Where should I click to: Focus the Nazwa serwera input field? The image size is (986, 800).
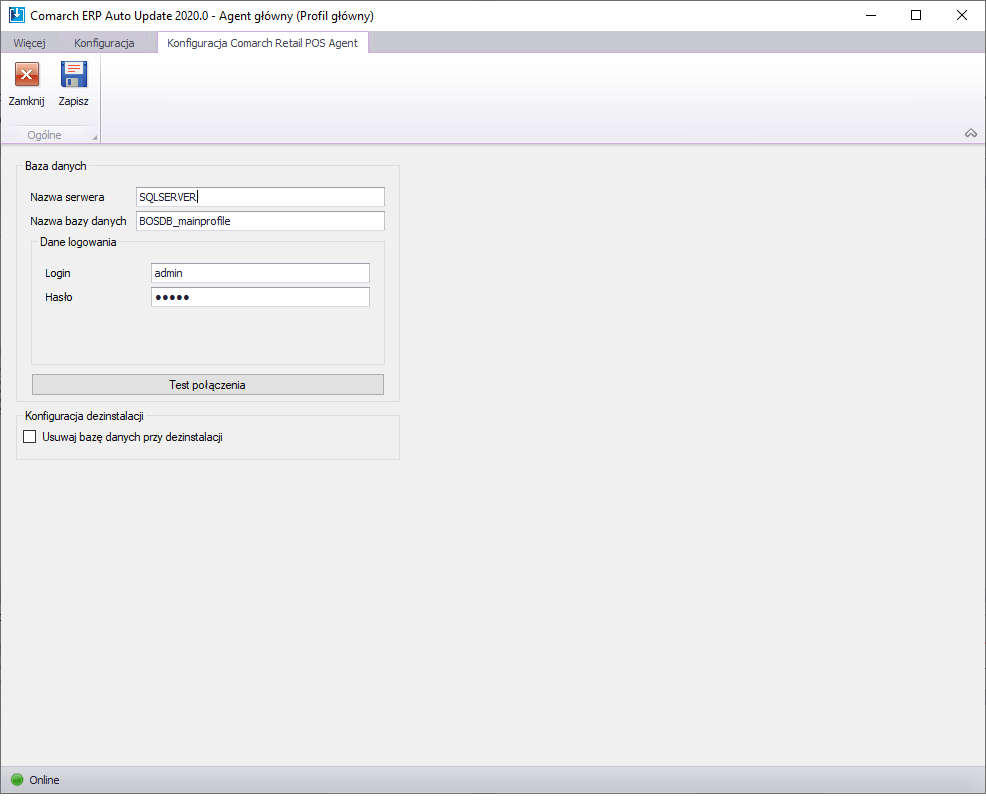pyautogui.click(x=260, y=197)
